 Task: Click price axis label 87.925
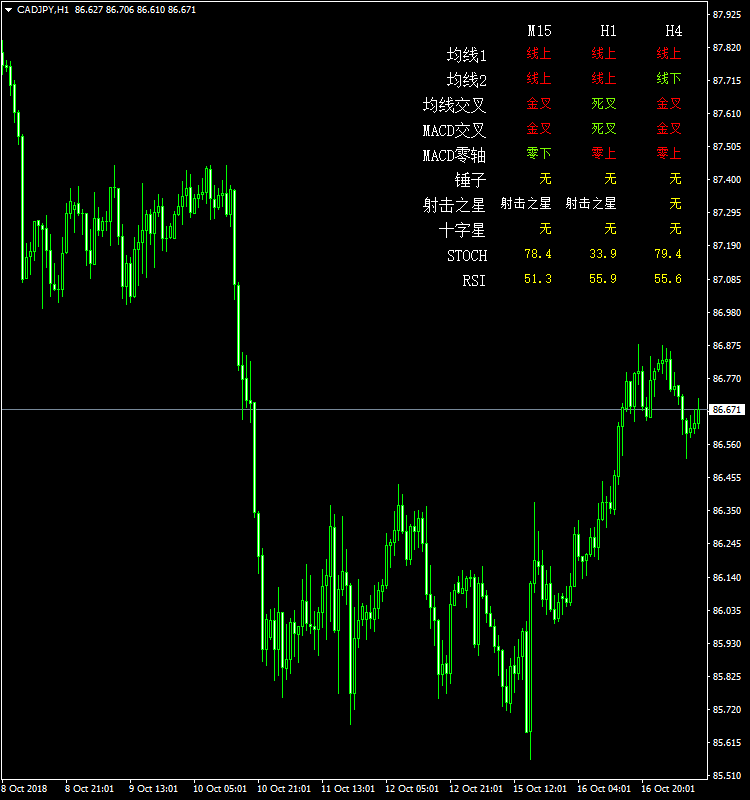(727, 15)
